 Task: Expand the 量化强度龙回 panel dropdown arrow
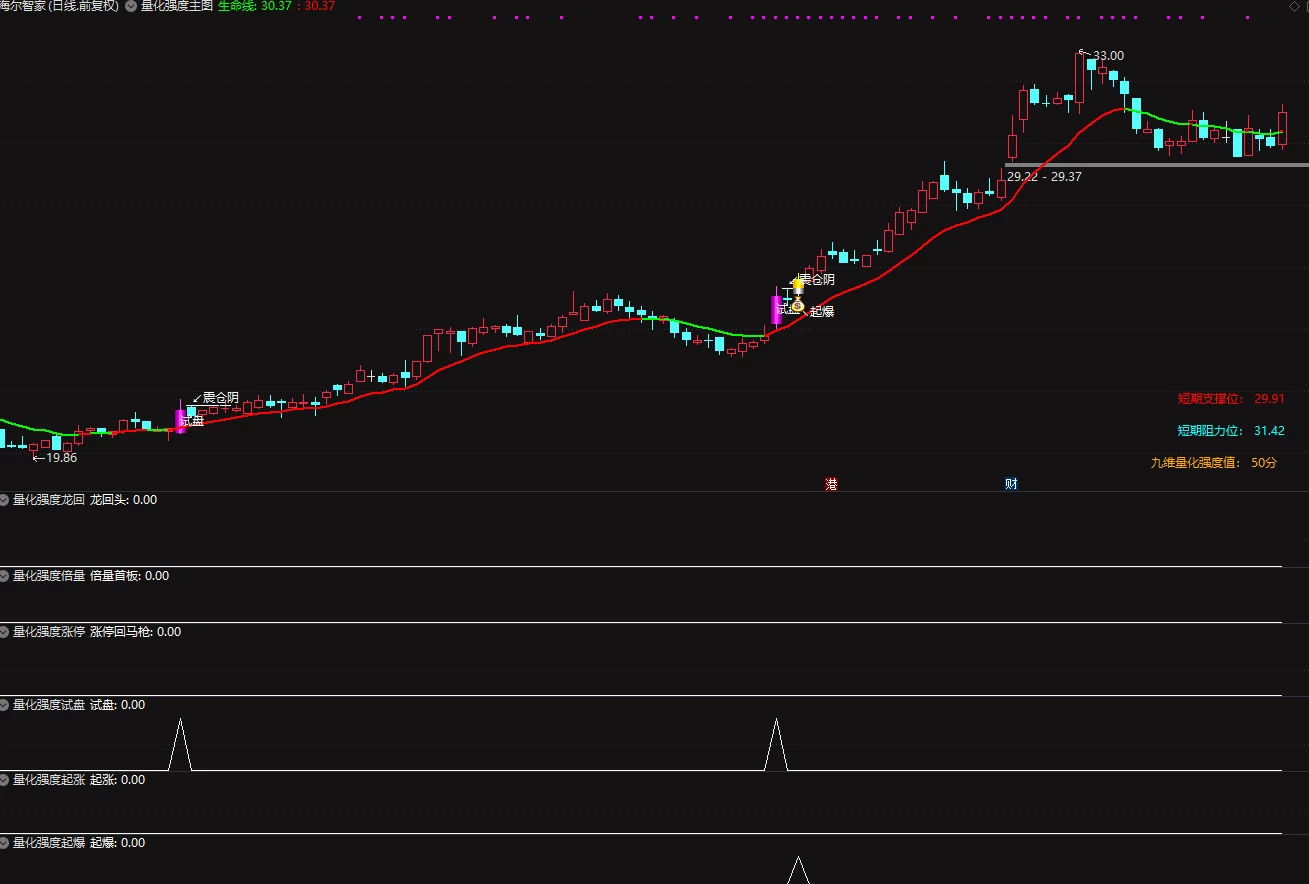point(5,499)
